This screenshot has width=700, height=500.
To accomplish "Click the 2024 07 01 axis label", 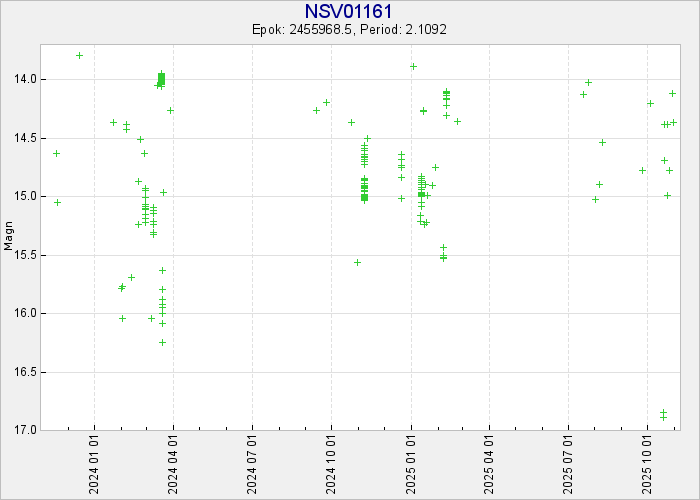I will [252, 464].
